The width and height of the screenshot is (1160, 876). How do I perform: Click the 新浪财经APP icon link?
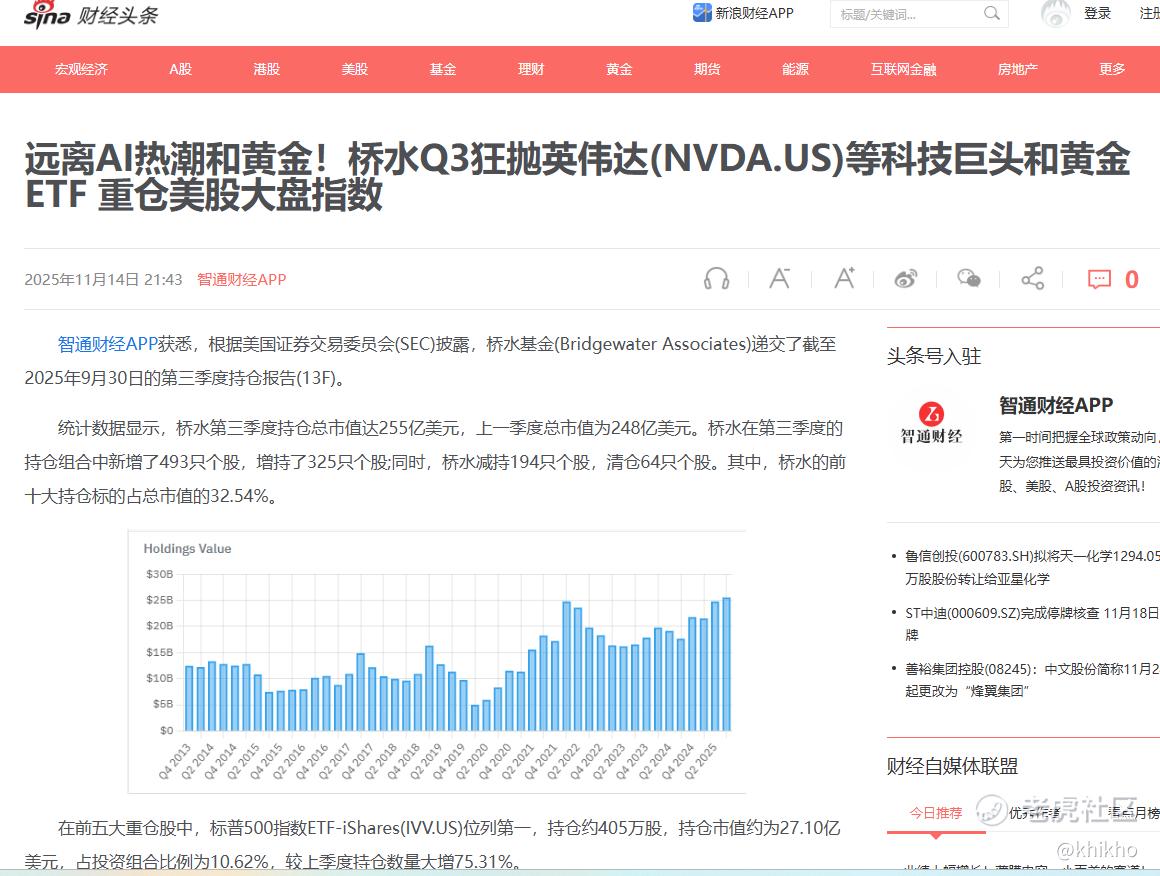[x=743, y=13]
